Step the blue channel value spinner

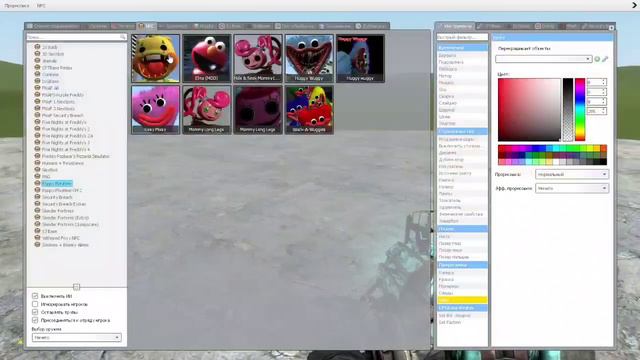click(604, 101)
